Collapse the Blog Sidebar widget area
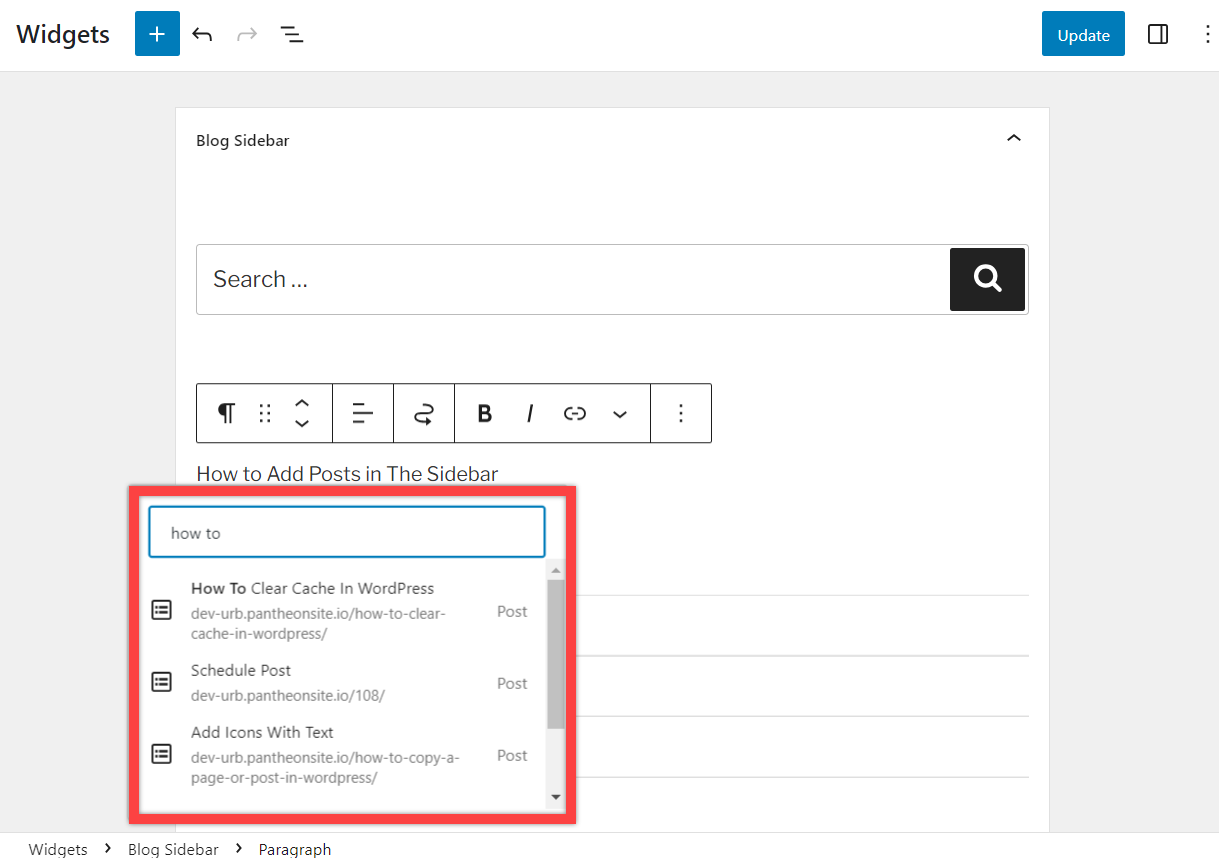Image resolution: width=1219 pixels, height=858 pixels. 1013,139
